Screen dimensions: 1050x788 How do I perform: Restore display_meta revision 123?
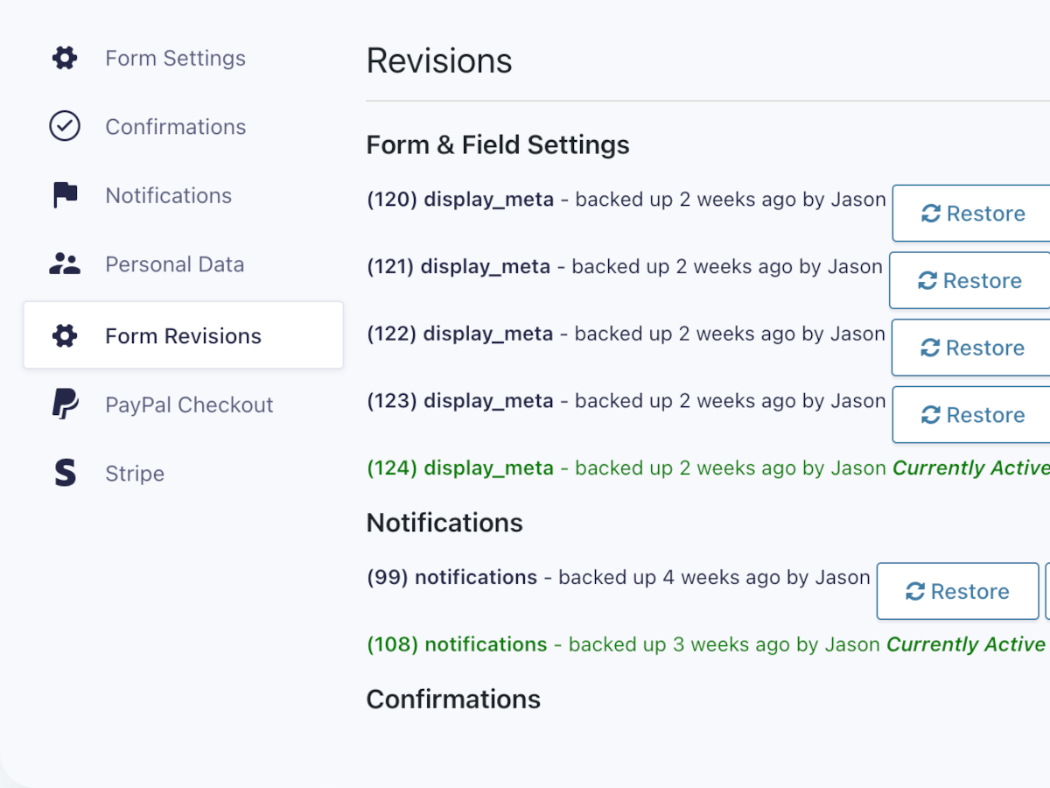pos(972,415)
